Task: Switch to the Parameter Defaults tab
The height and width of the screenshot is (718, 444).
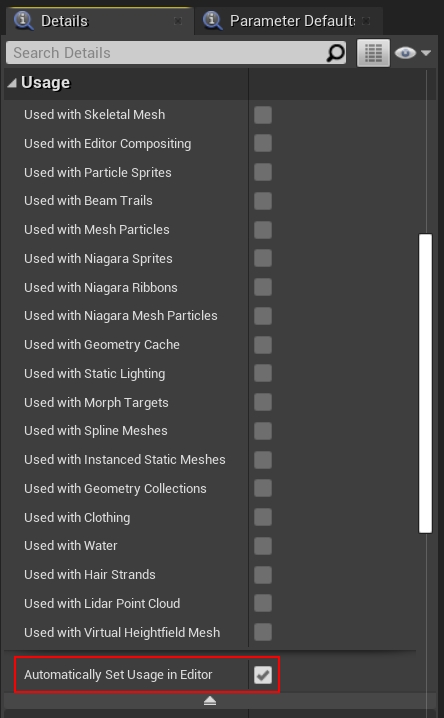Action: pos(288,21)
